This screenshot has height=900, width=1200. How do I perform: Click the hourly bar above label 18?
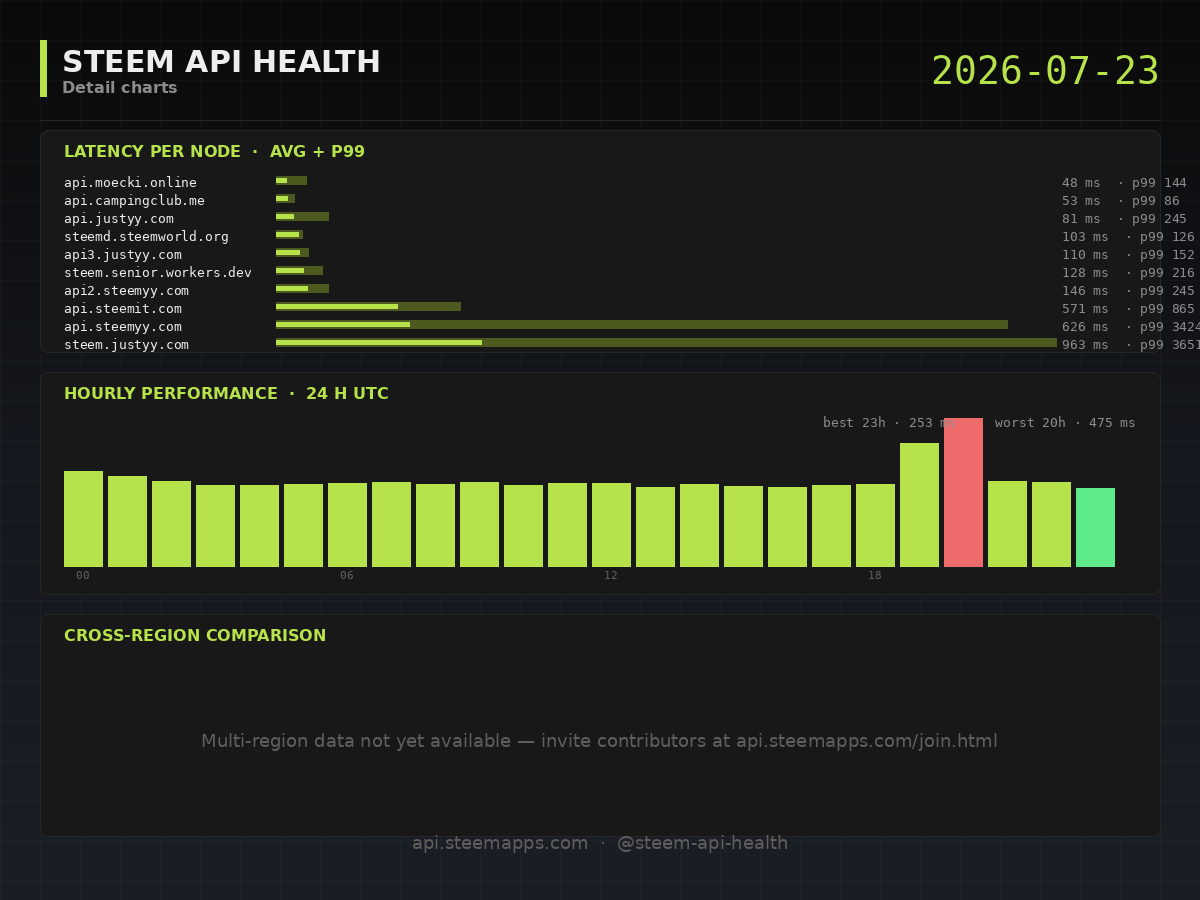coord(875,525)
